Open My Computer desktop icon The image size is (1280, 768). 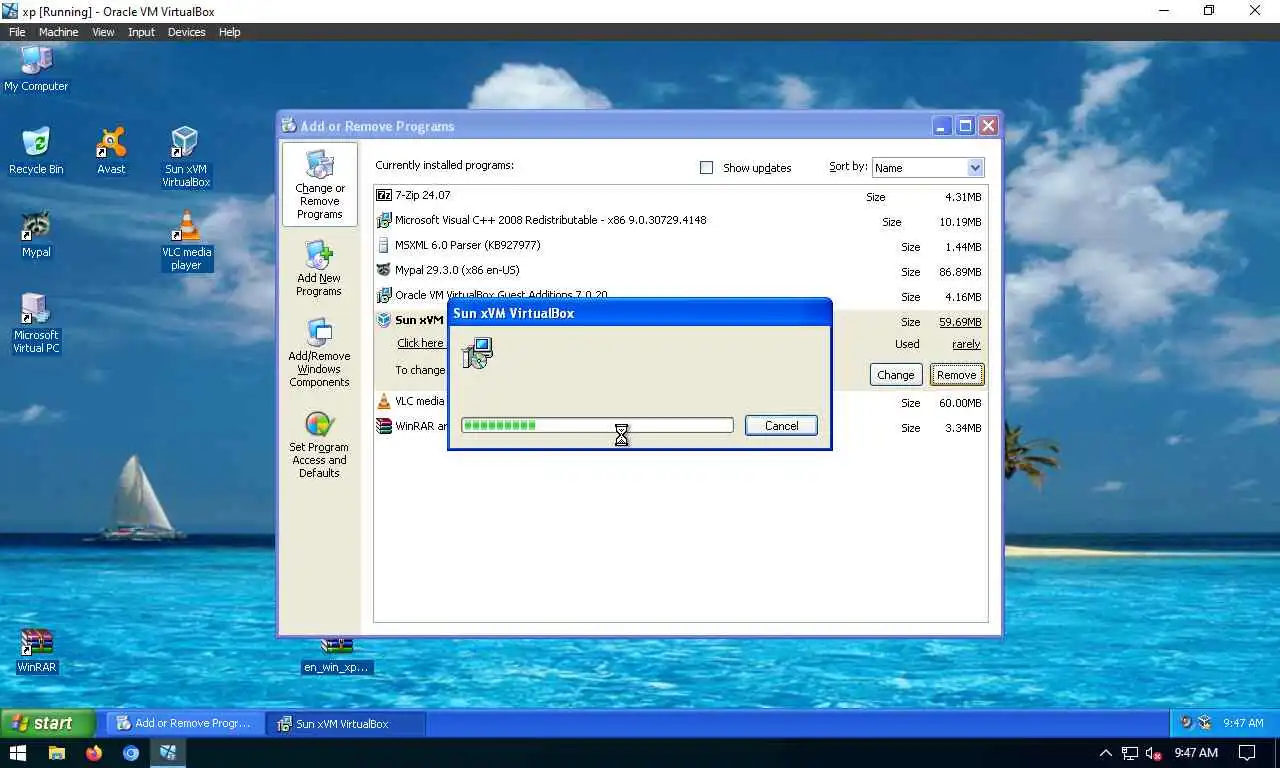pyautogui.click(x=36, y=68)
